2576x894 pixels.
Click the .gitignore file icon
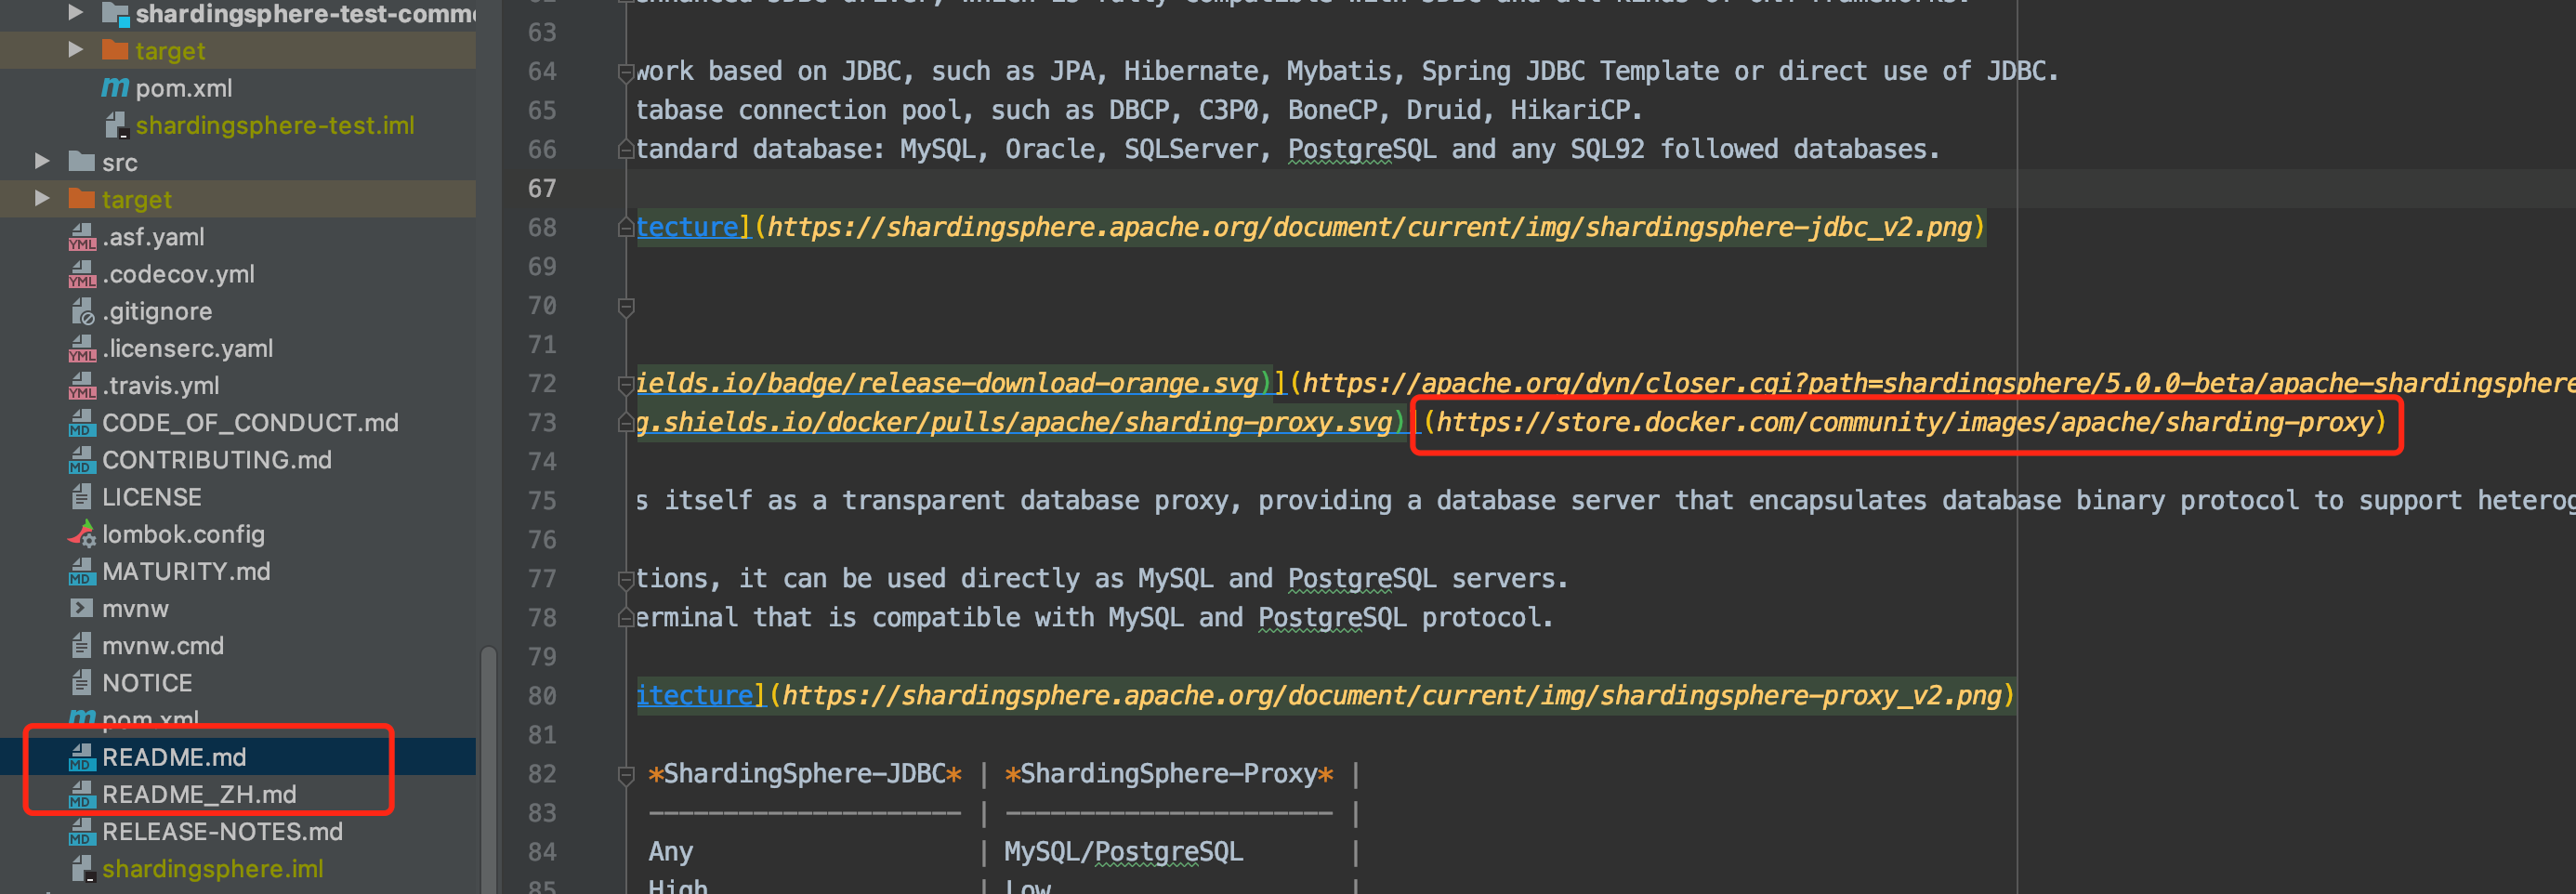(82, 311)
